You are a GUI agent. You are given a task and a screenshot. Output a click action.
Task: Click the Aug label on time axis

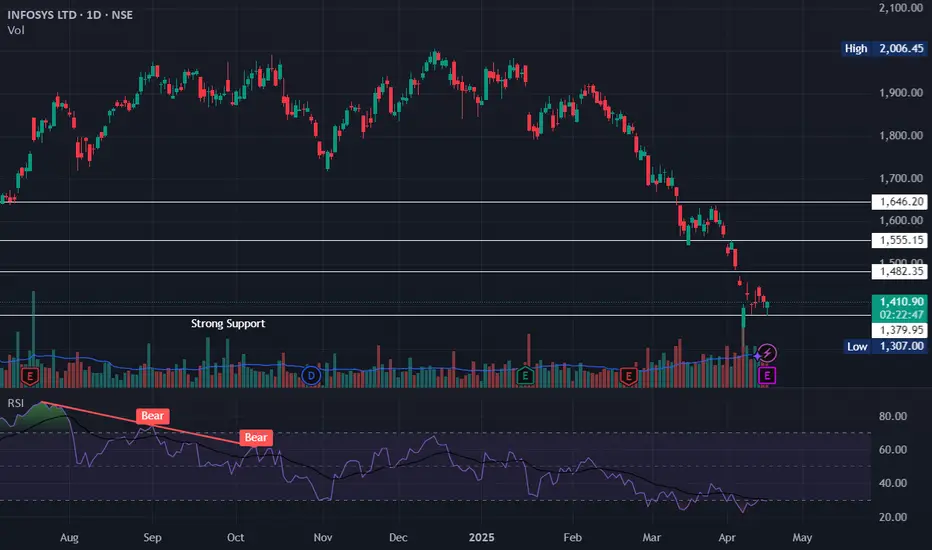tap(69, 538)
